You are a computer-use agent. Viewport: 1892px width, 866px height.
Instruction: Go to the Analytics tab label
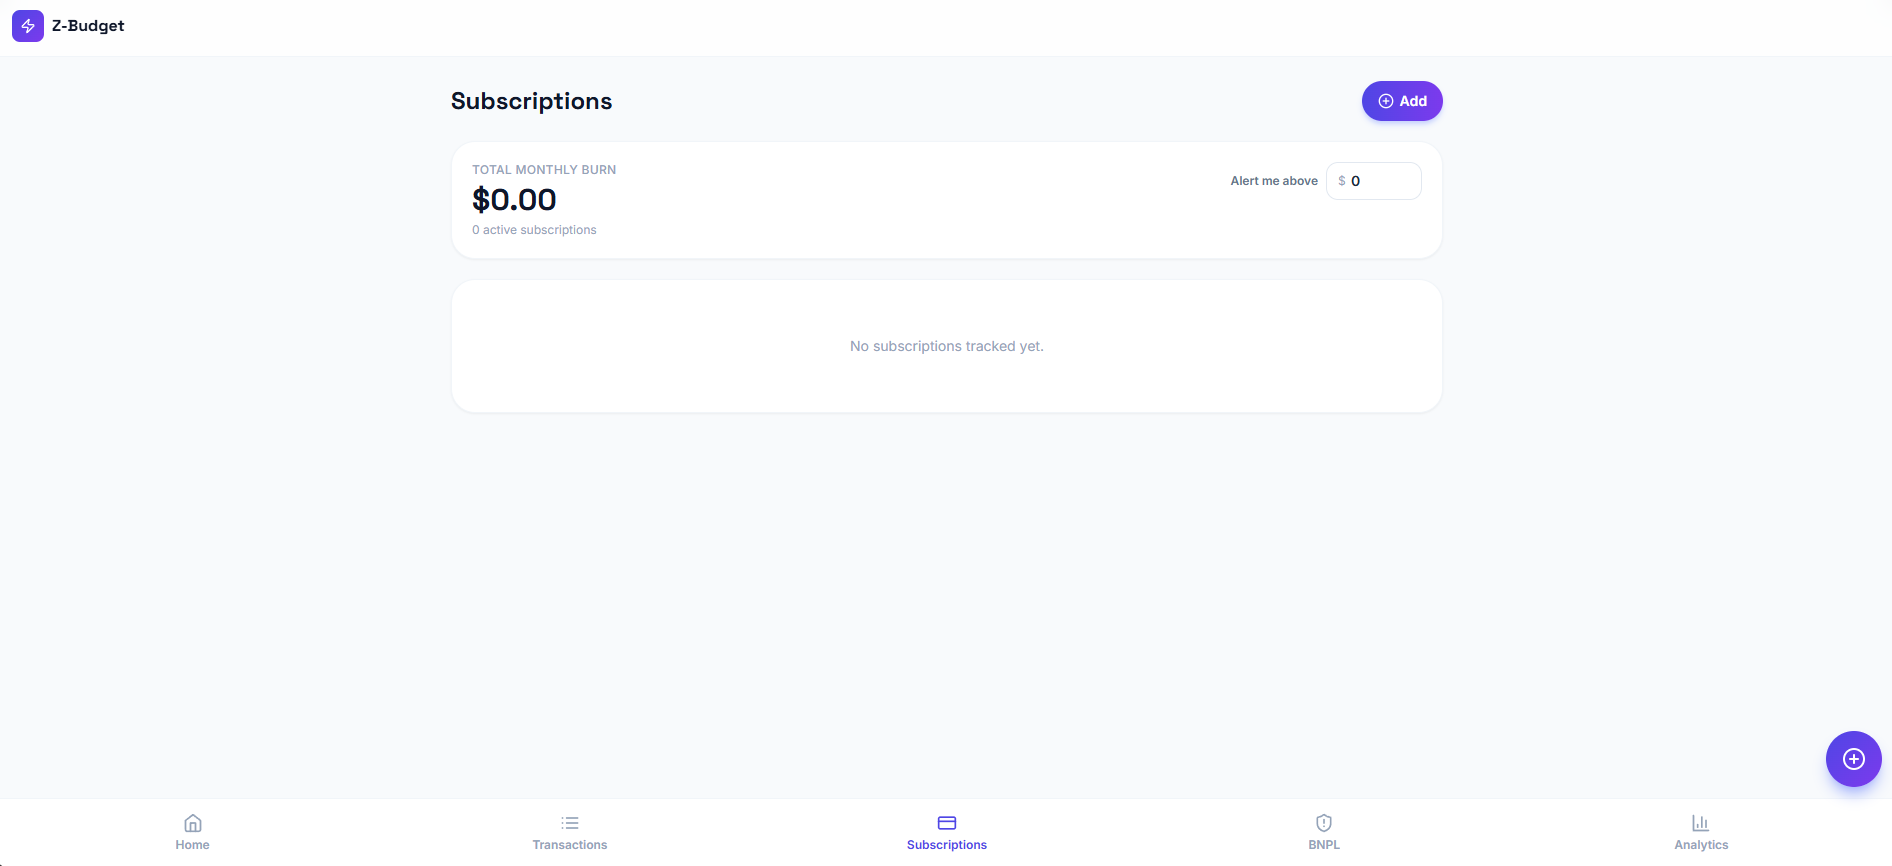[x=1701, y=845]
